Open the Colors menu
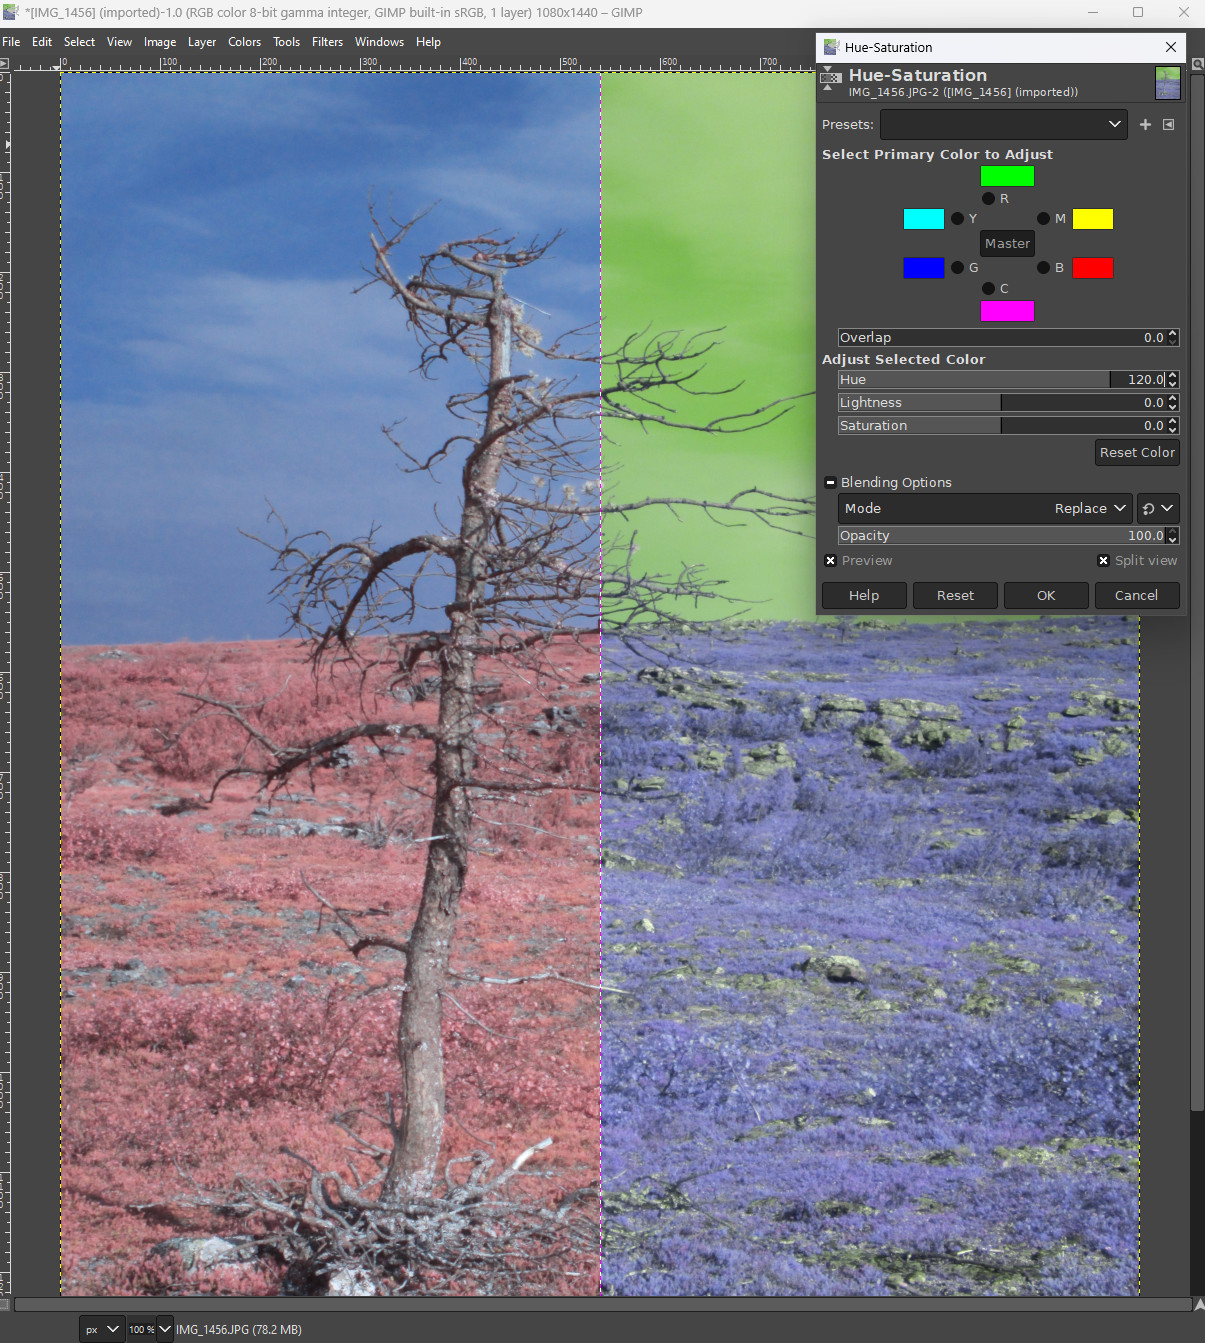 (244, 42)
